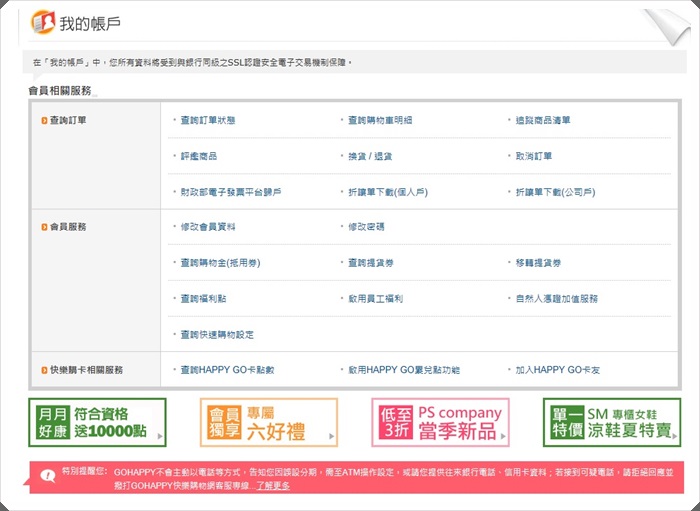
Task: Open the 月月好康 送10000點 banner
Action: (97, 423)
